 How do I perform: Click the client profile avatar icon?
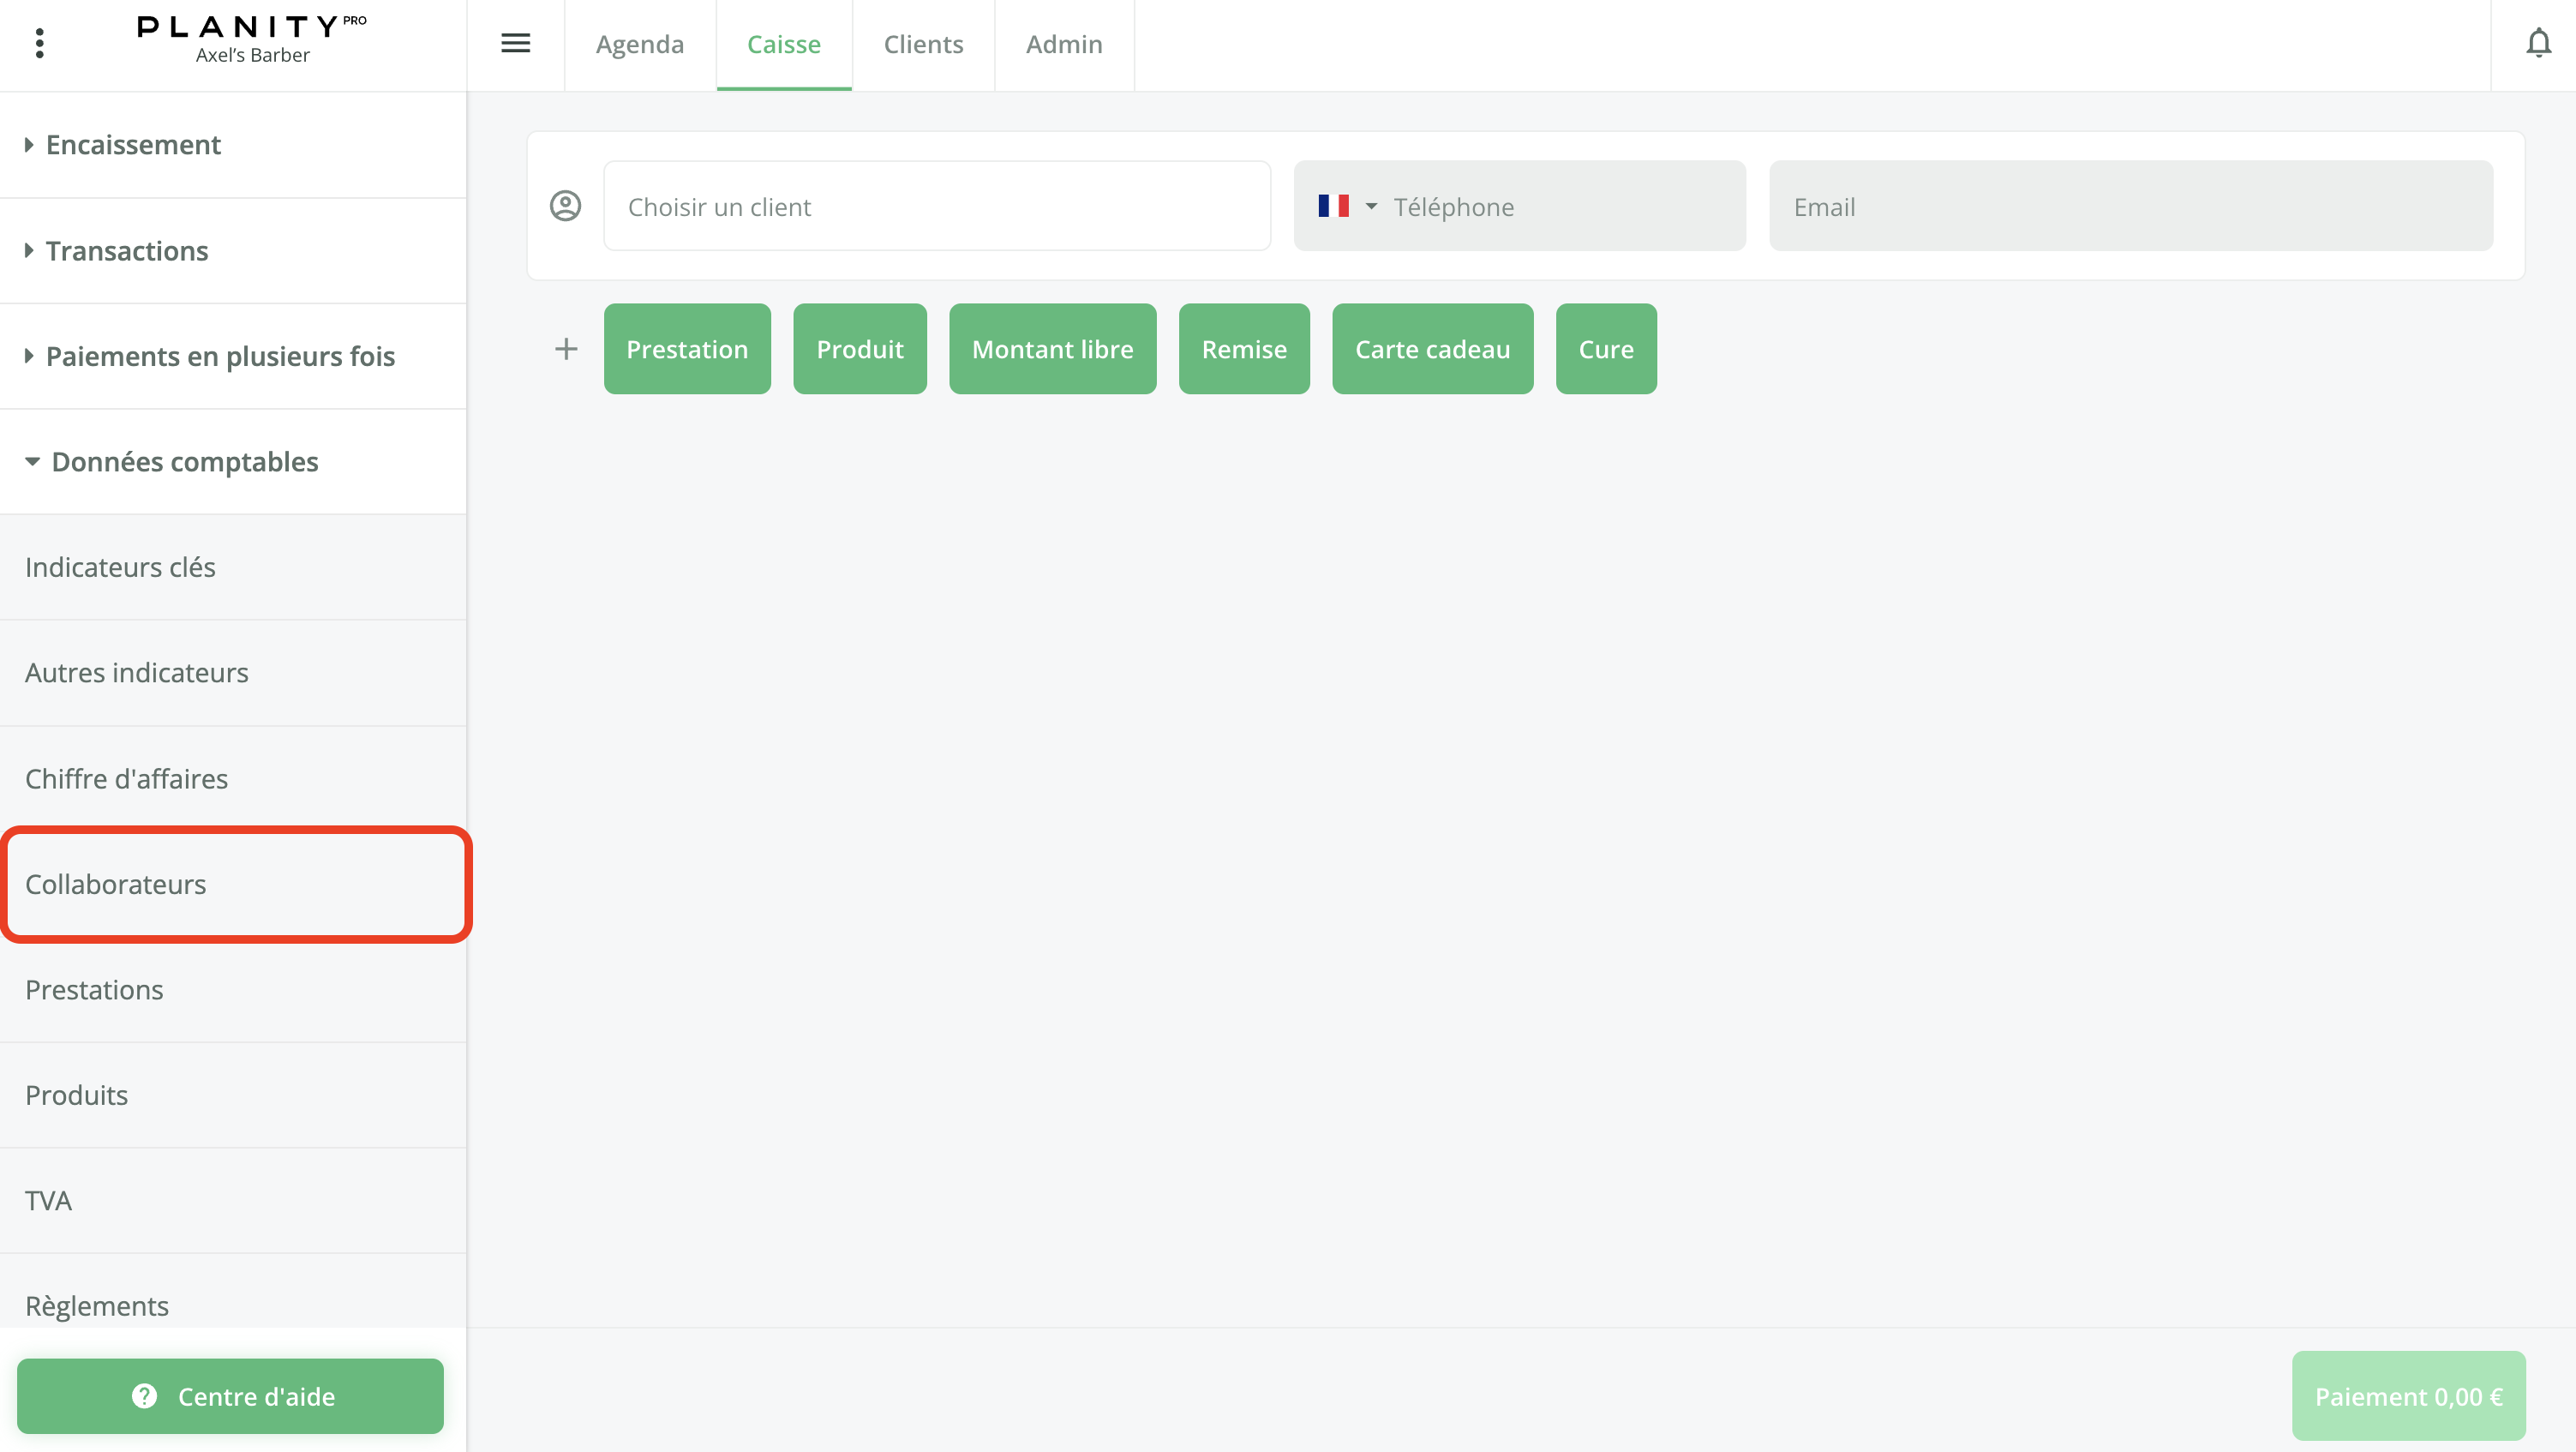(x=565, y=206)
